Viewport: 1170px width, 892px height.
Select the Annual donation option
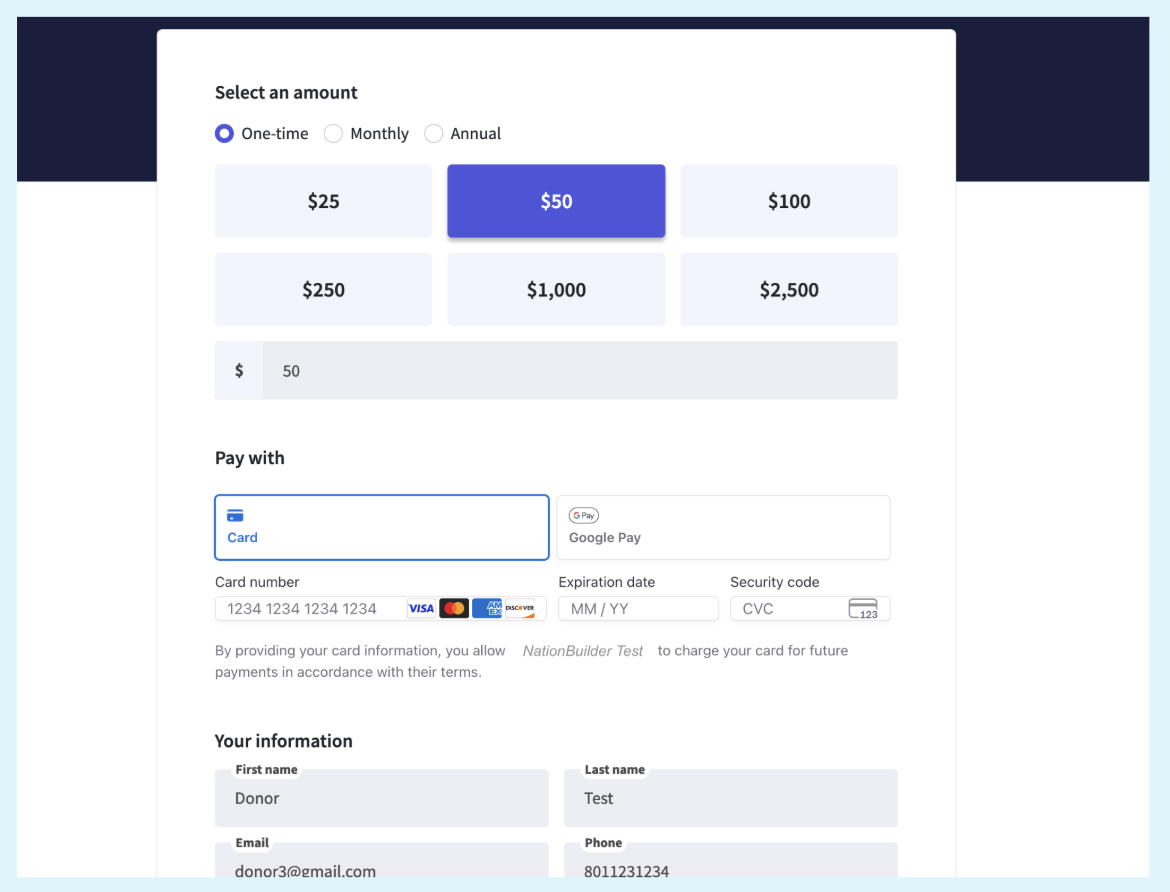click(x=434, y=134)
